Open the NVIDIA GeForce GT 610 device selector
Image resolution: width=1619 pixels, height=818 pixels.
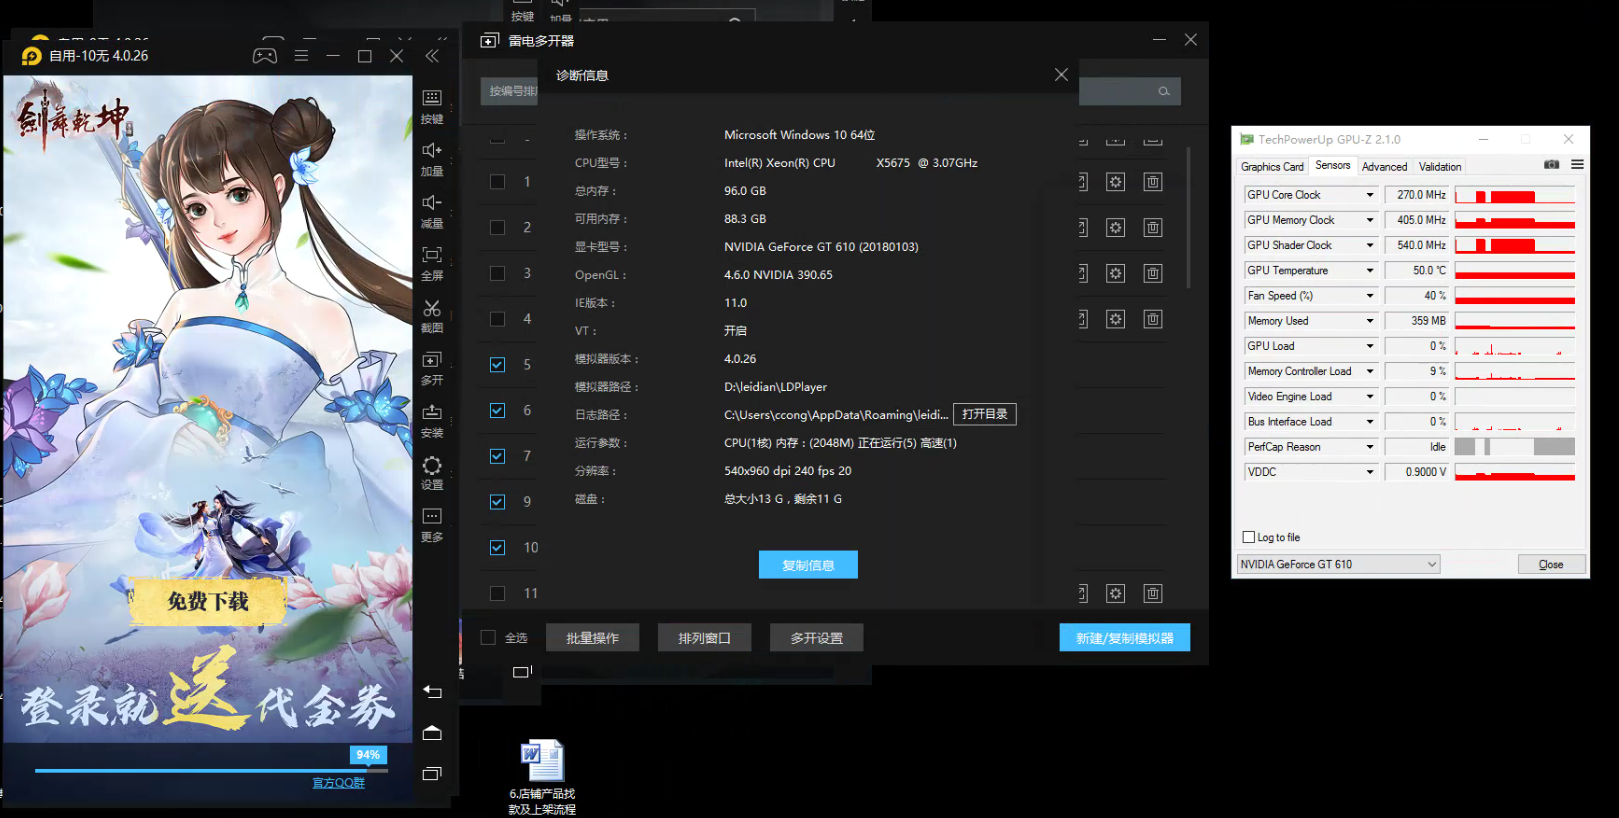point(1338,564)
